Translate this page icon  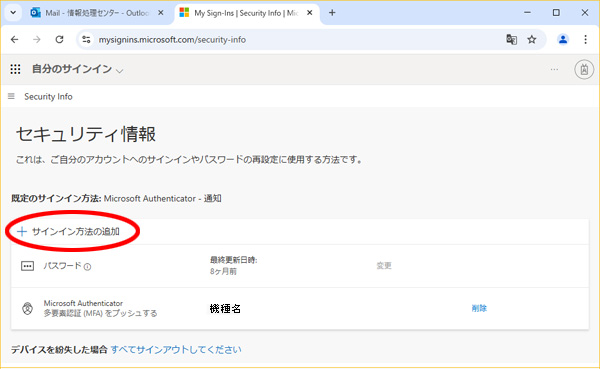point(512,39)
